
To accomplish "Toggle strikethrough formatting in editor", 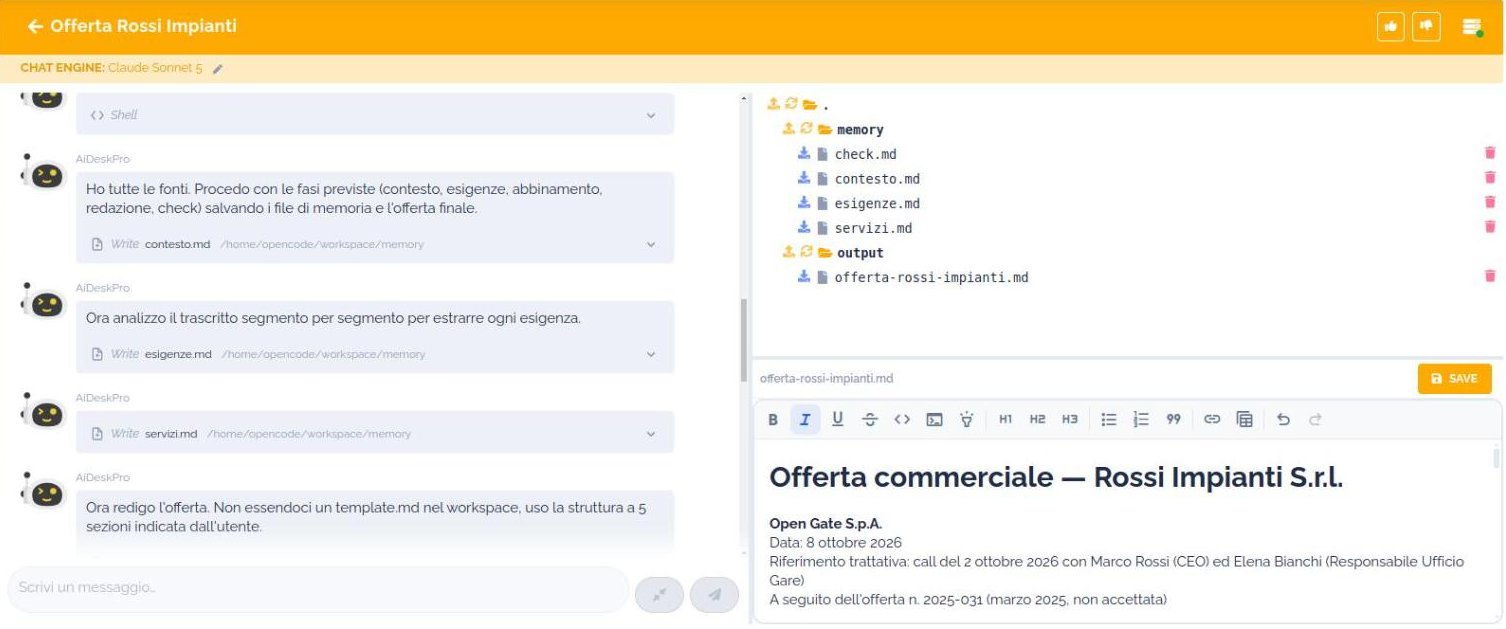I will point(870,420).
